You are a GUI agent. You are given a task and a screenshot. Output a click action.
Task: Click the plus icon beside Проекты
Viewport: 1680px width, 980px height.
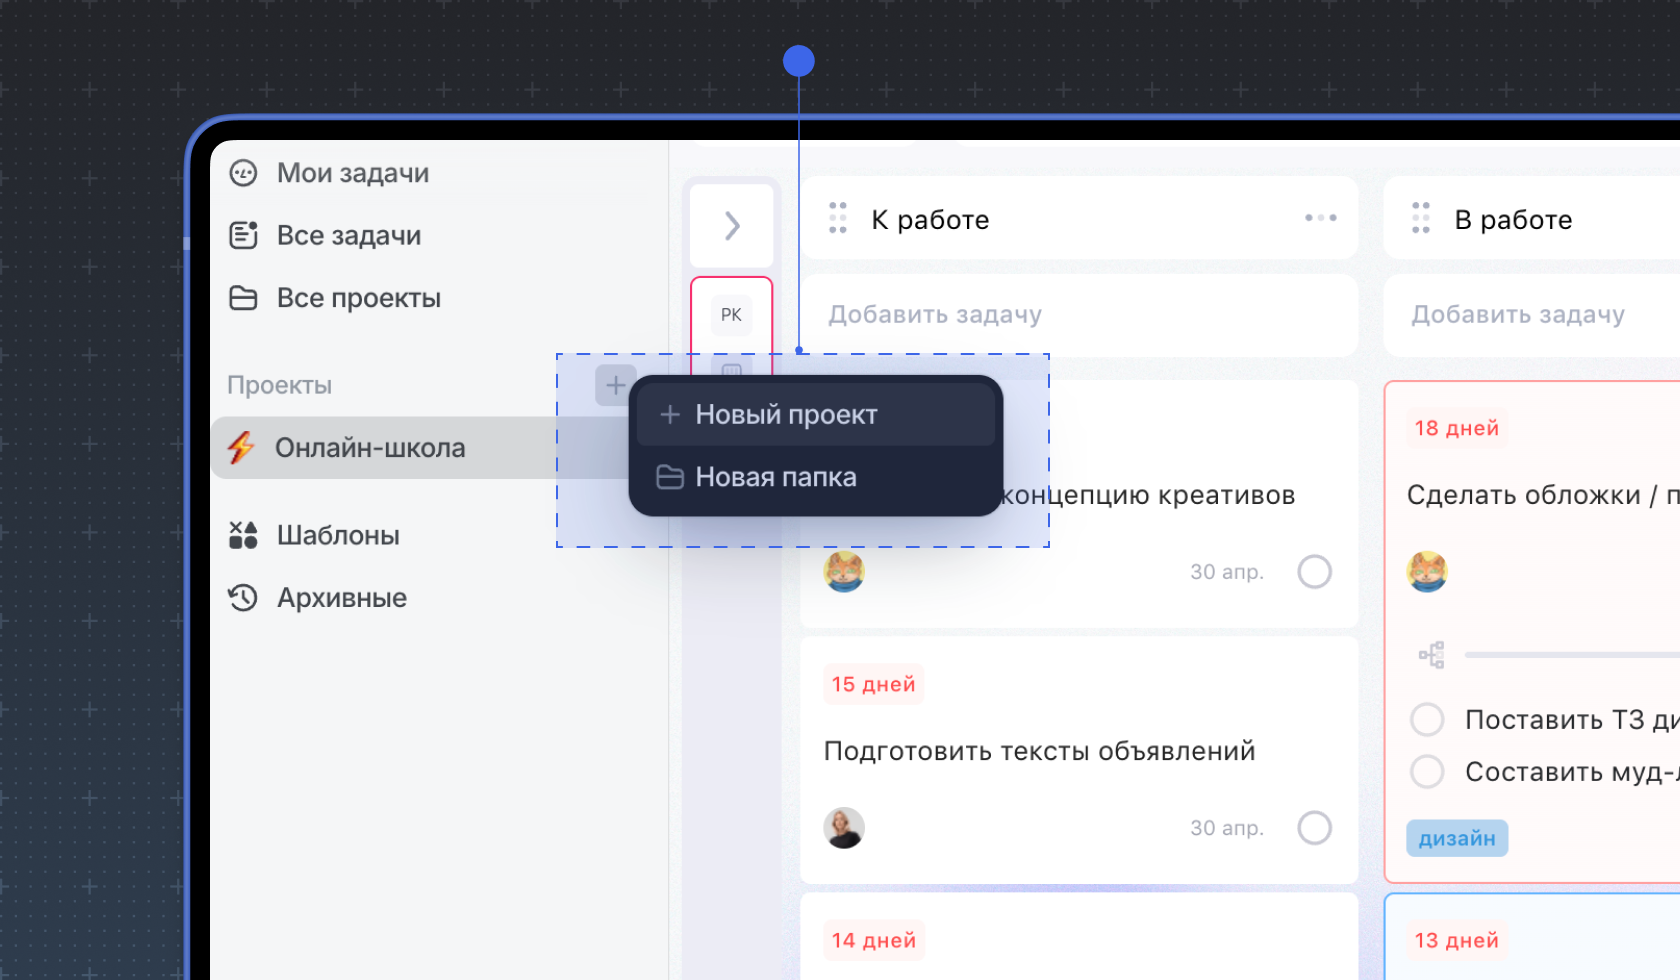615,385
